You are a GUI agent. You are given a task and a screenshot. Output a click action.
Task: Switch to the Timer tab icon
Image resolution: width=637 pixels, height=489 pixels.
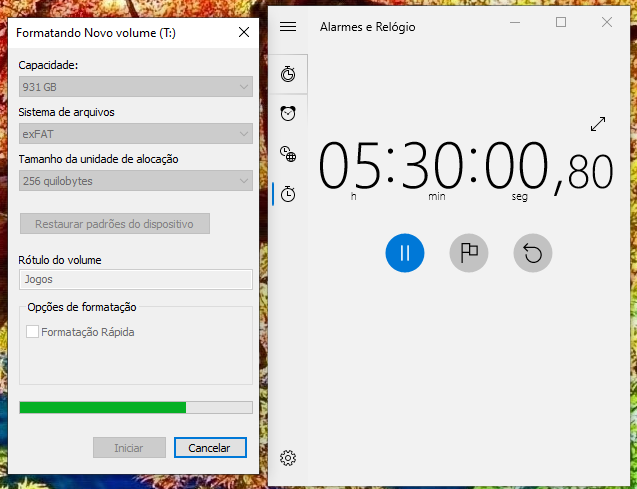click(288, 74)
